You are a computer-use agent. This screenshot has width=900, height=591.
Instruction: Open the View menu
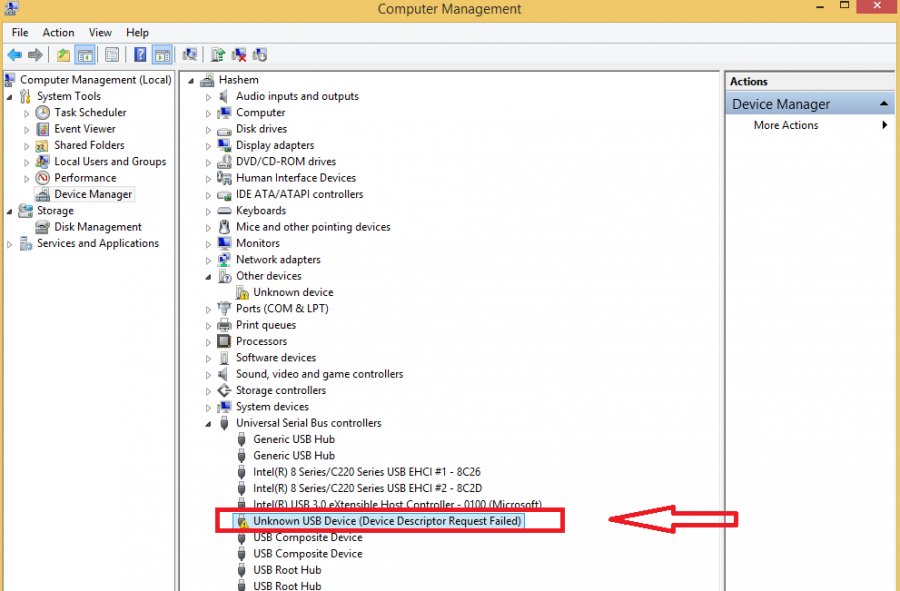point(100,33)
